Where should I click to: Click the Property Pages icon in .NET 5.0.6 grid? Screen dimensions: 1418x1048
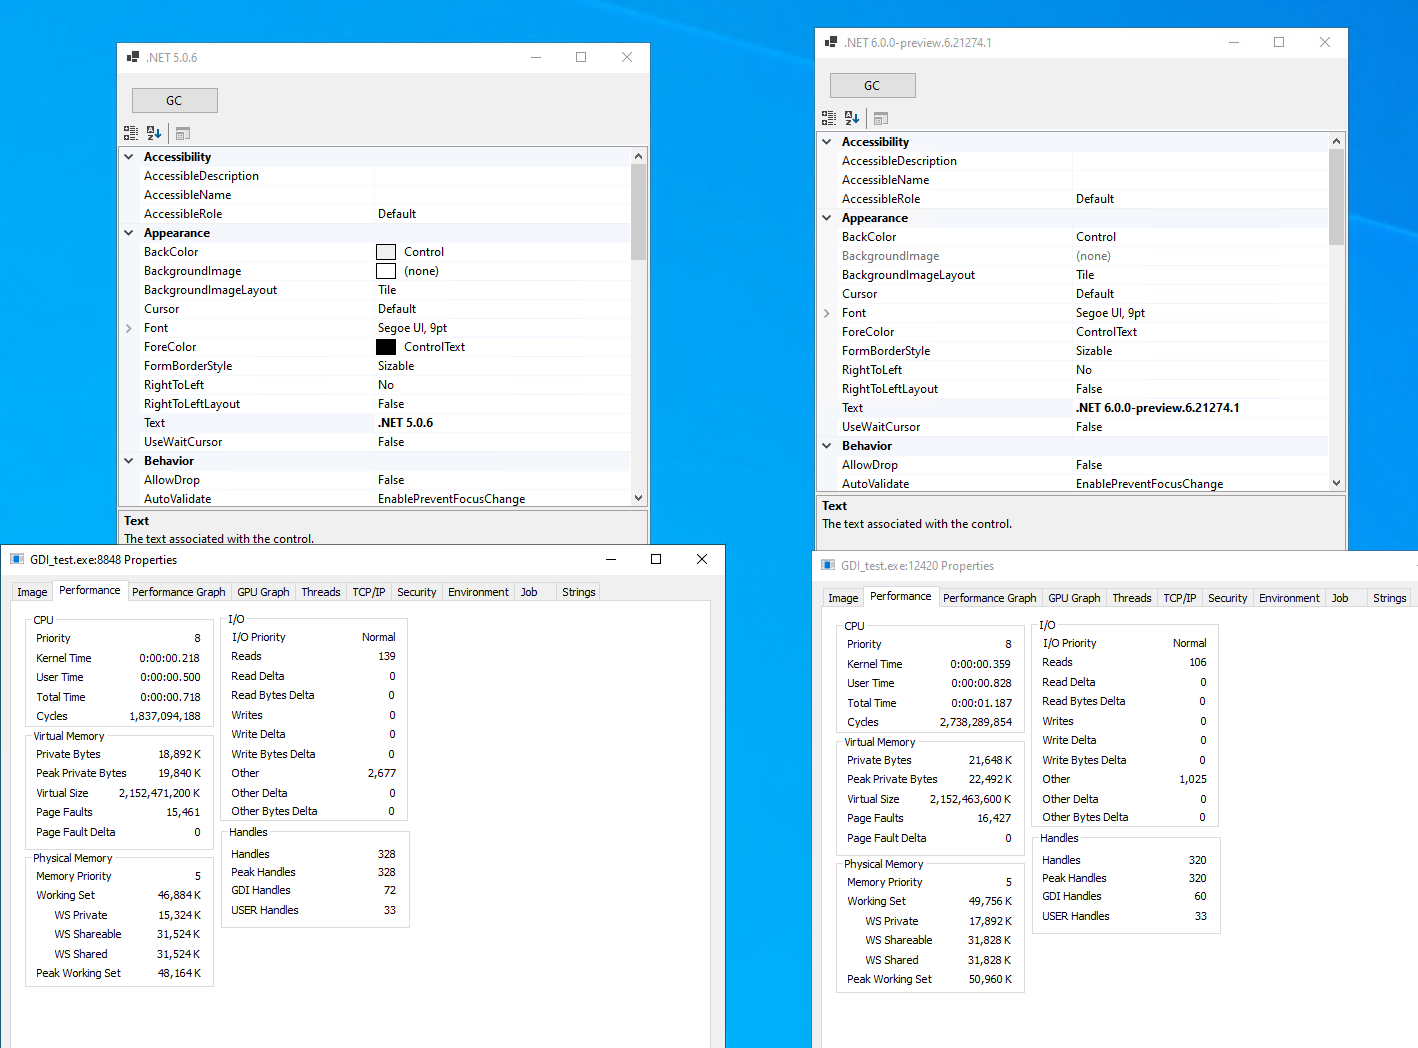tap(182, 132)
